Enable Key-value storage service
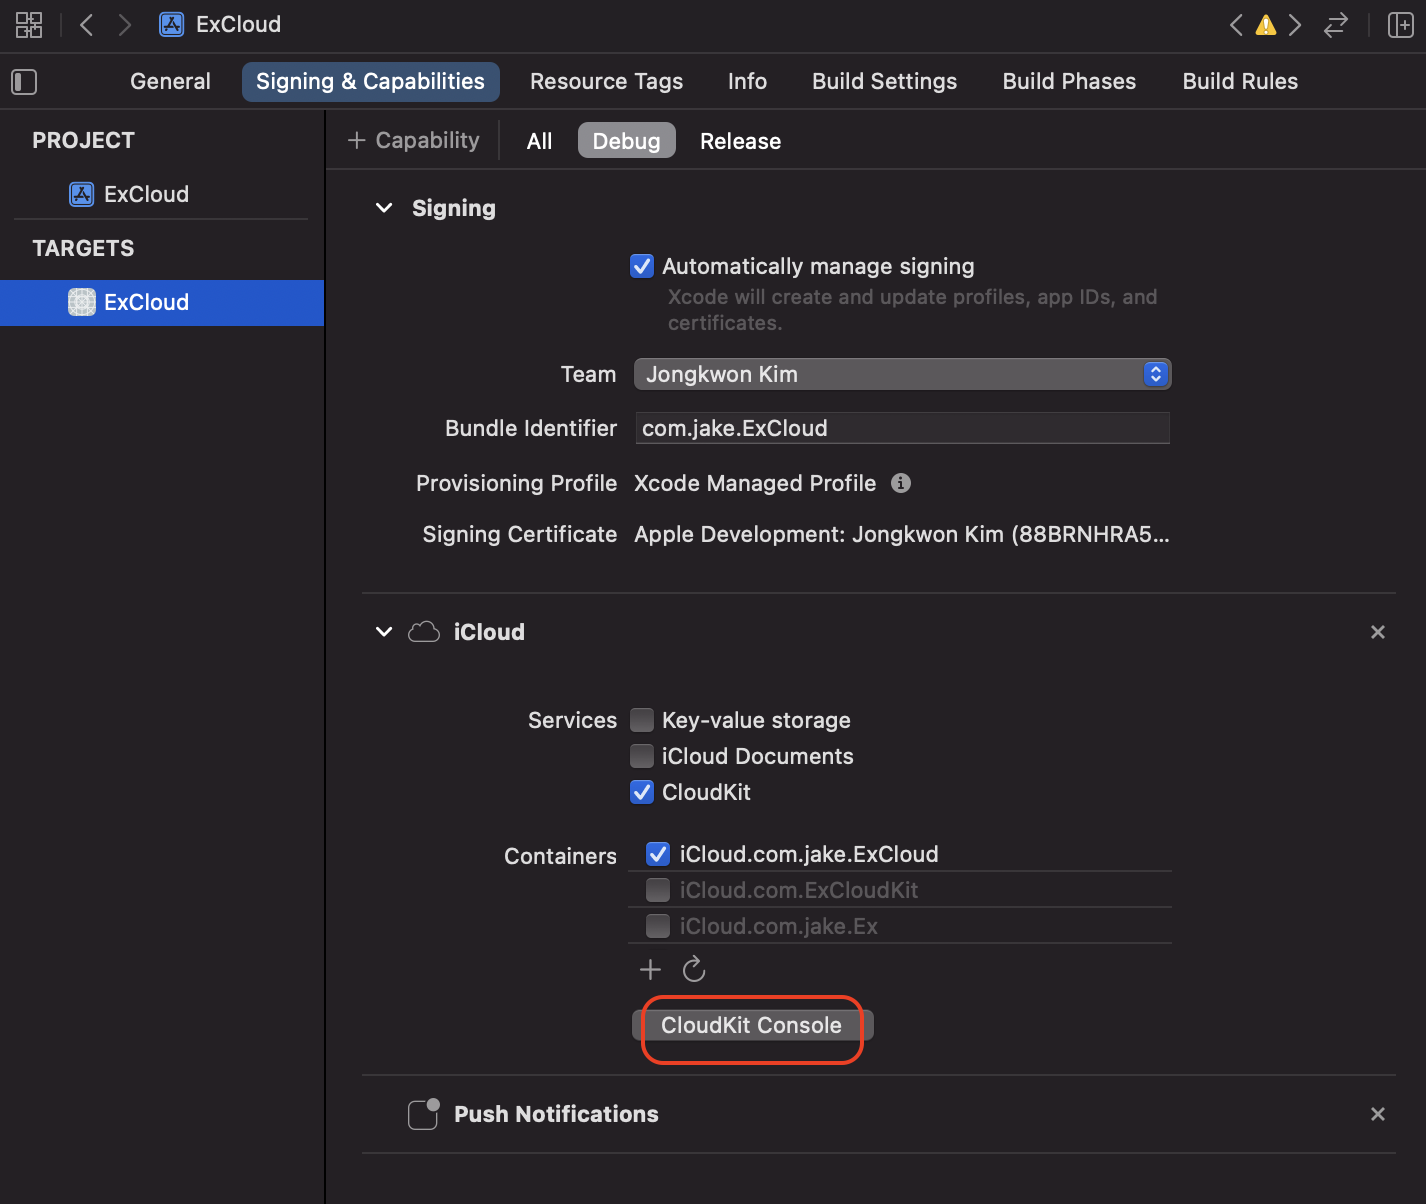Screen dimensions: 1426x1204 click(642, 720)
